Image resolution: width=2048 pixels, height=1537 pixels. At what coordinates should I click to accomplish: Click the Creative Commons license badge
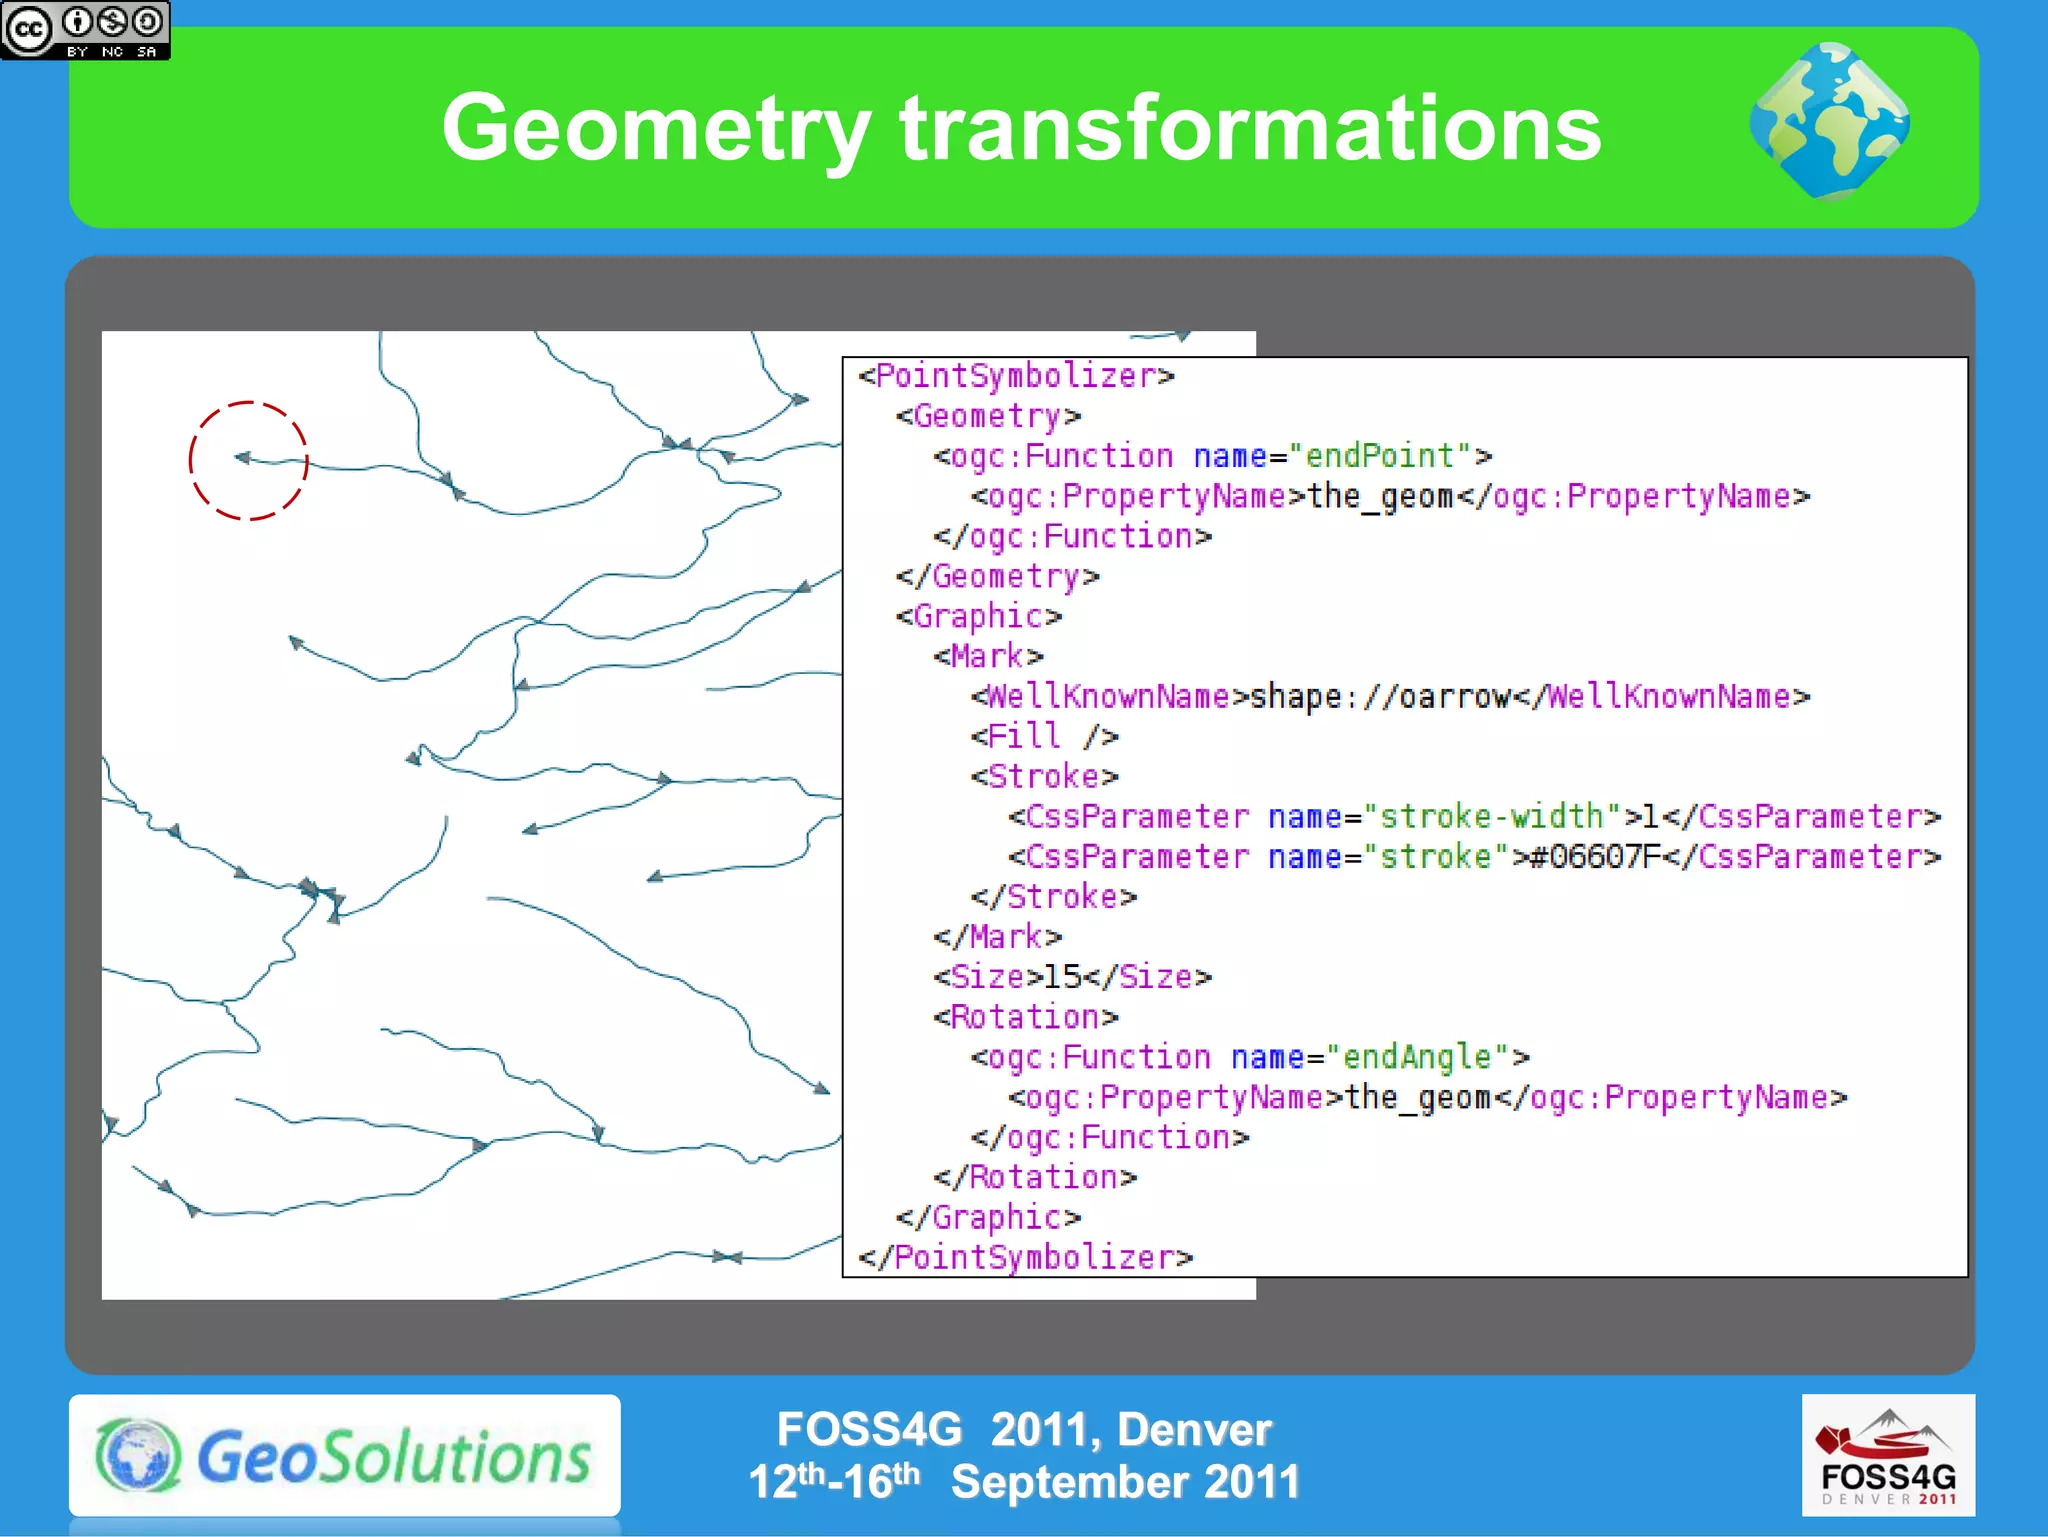pyautogui.click(x=85, y=30)
